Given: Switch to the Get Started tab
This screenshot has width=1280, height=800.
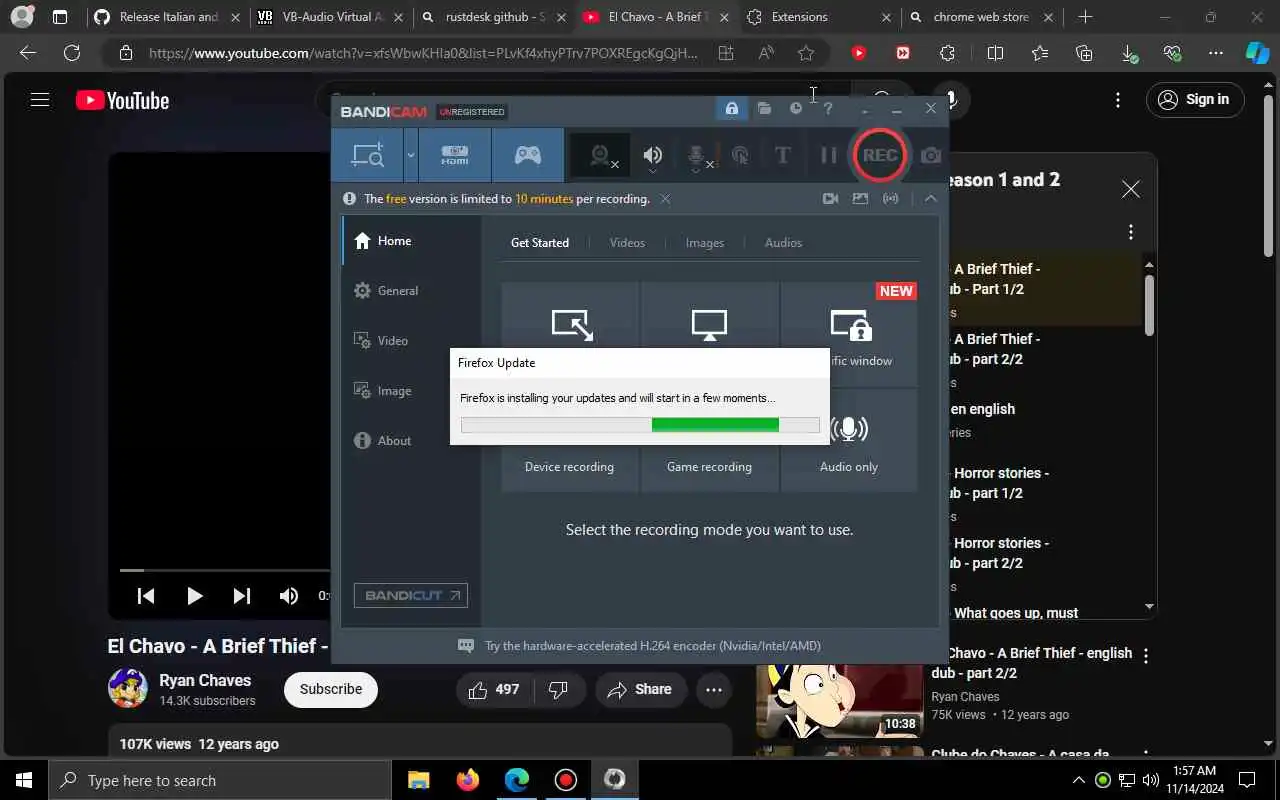Looking at the screenshot, I should (540, 243).
